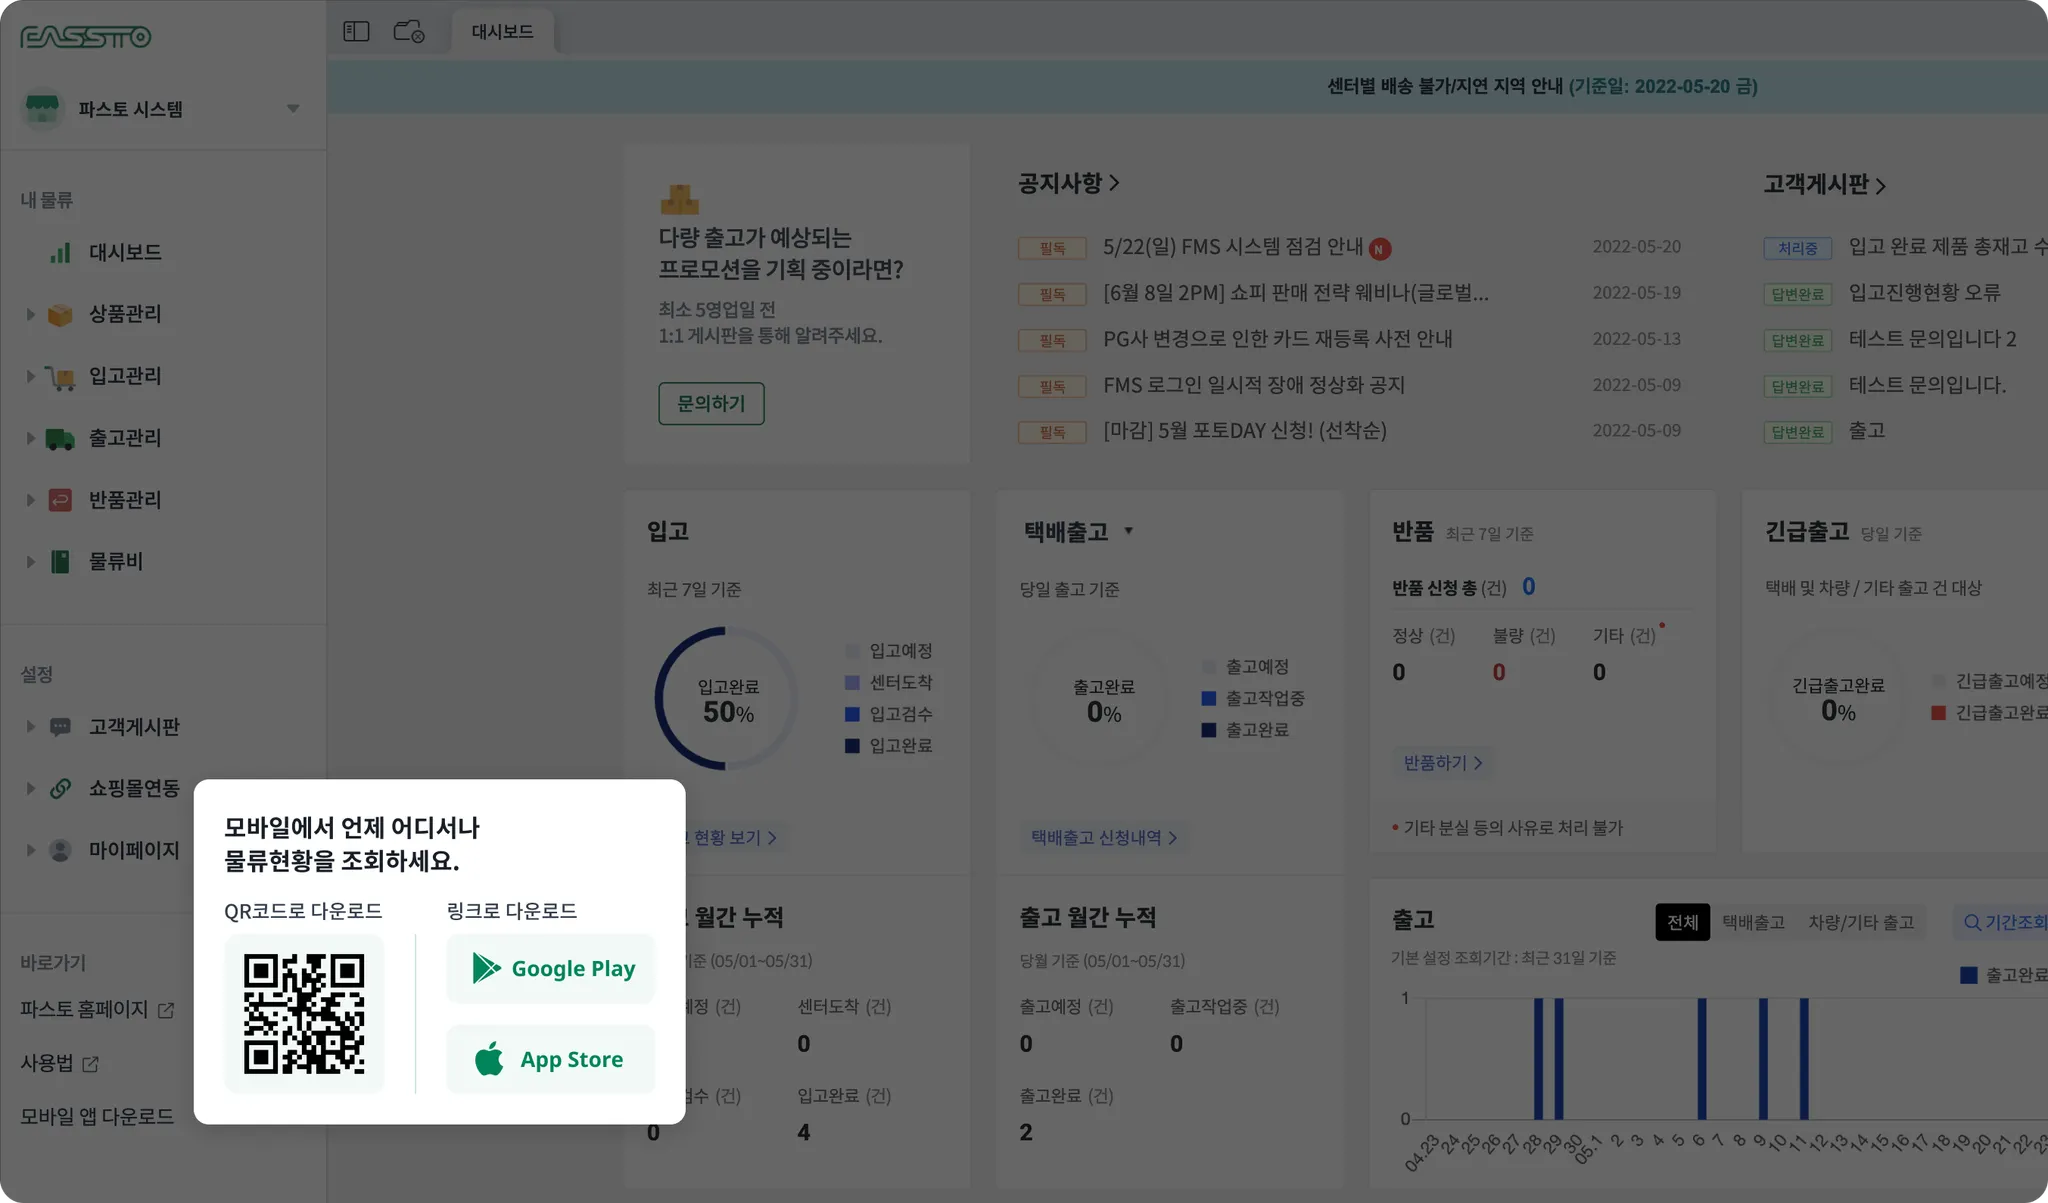Switch the 출고 chart to 차량/기타 출고

click(x=1860, y=922)
